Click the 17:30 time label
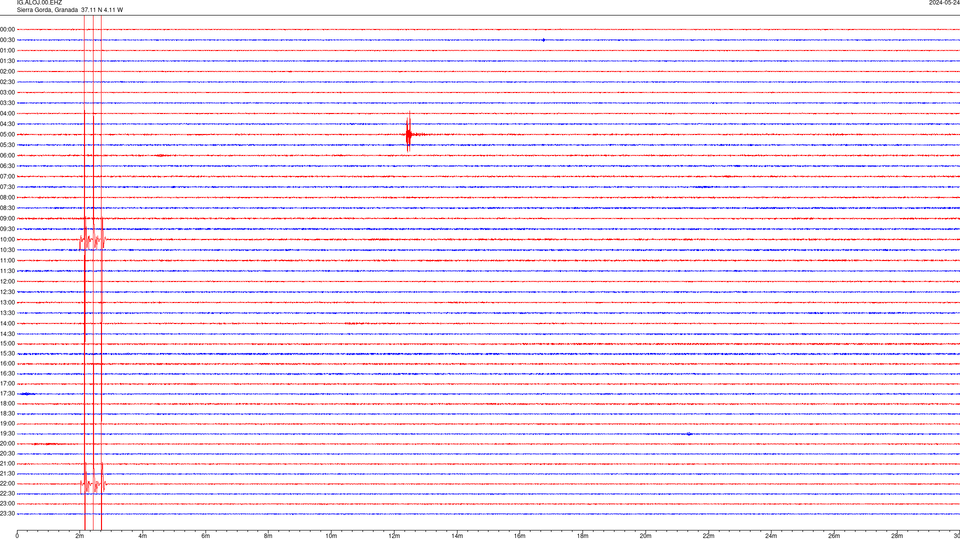Screen dimensions: 960x540 pyautogui.click(x=7, y=394)
